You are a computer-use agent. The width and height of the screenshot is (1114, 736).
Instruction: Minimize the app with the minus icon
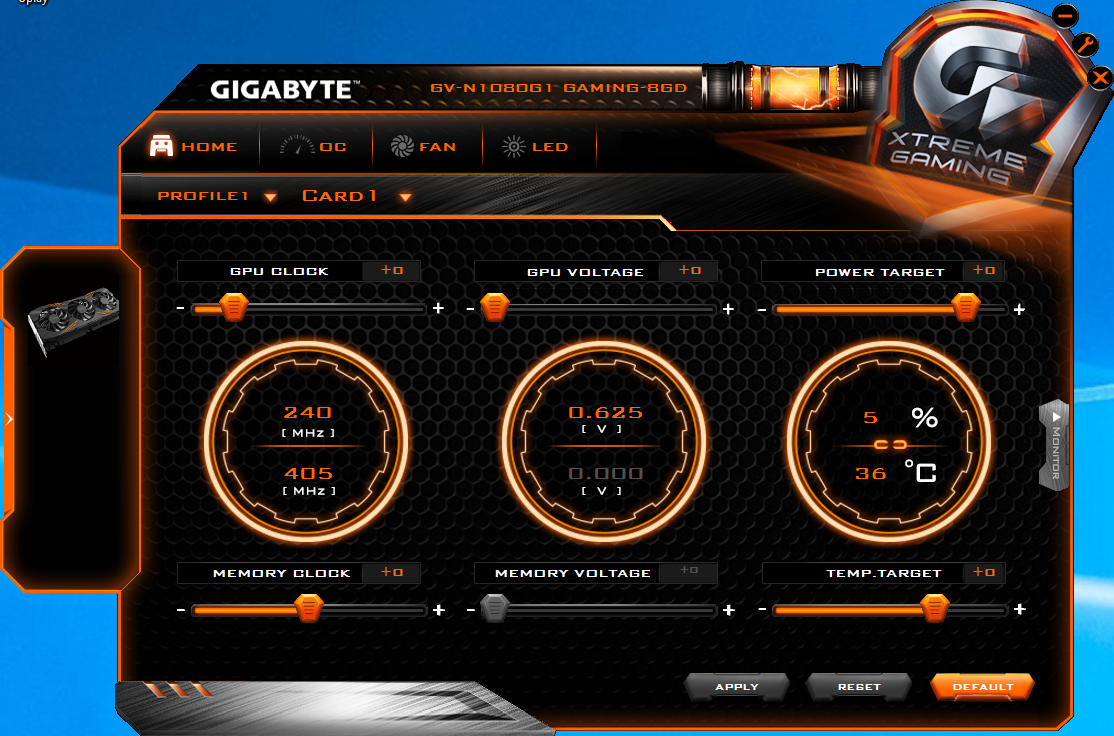click(1065, 16)
